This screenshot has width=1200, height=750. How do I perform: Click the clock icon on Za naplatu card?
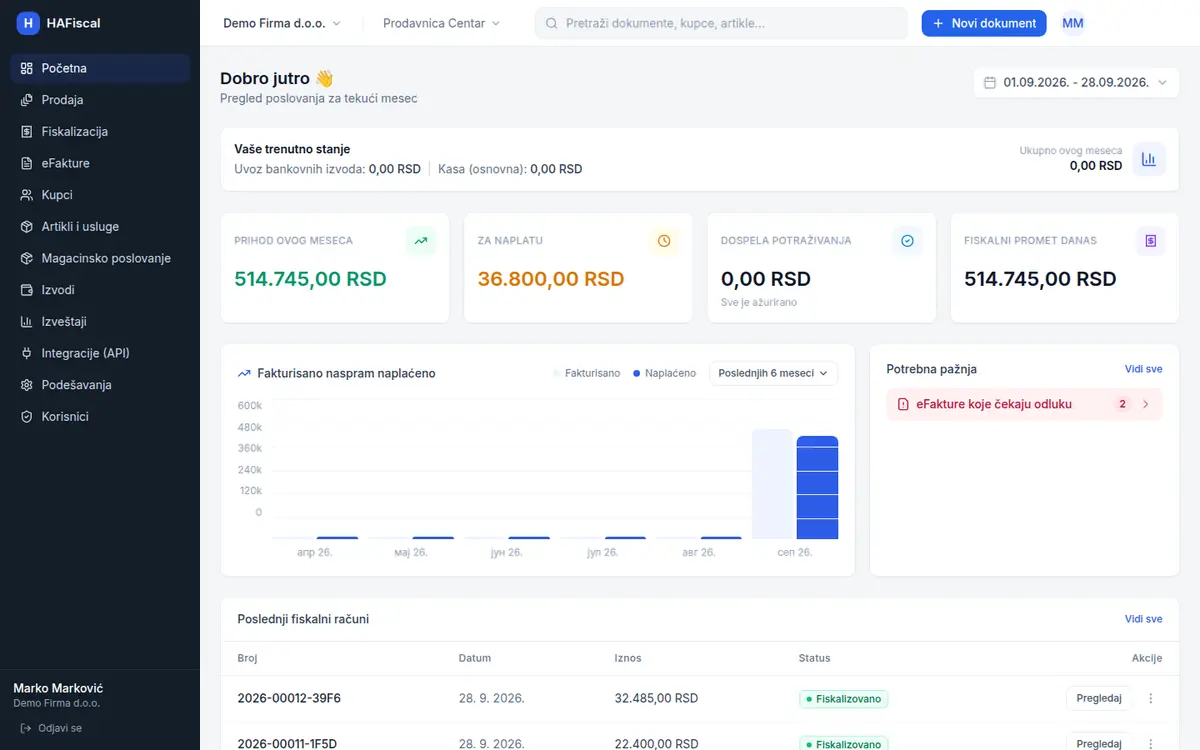click(664, 241)
